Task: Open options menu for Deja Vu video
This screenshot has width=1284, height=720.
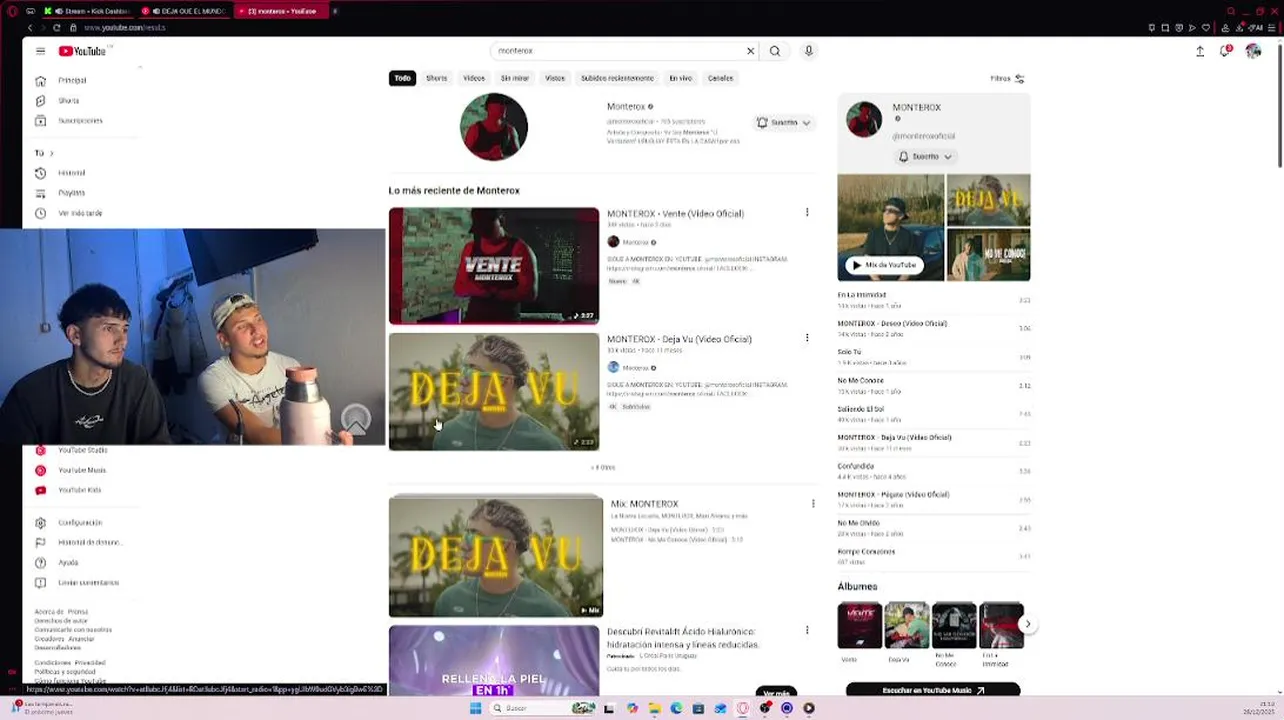Action: [807, 338]
